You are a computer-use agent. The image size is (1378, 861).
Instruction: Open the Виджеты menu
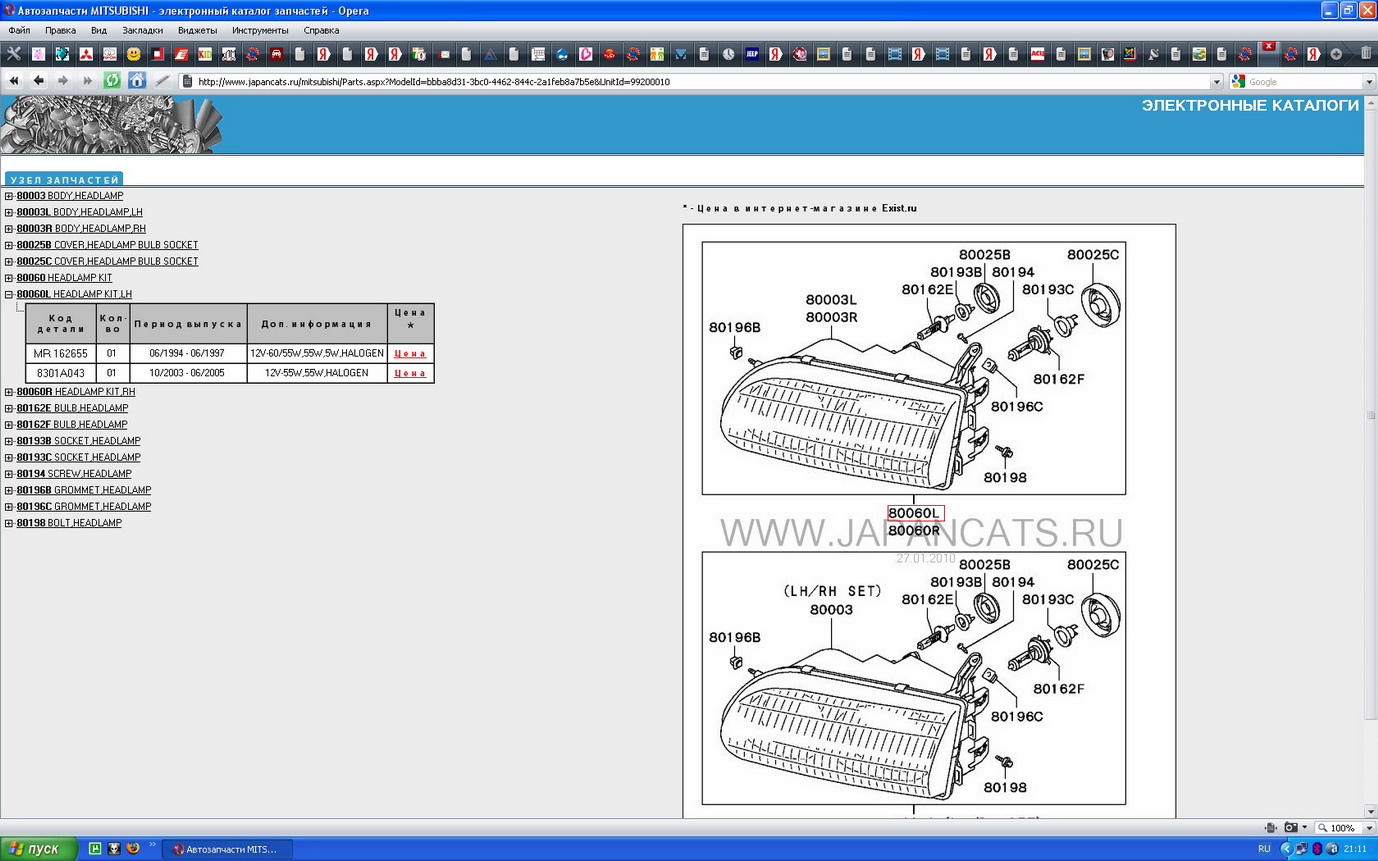pos(198,30)
